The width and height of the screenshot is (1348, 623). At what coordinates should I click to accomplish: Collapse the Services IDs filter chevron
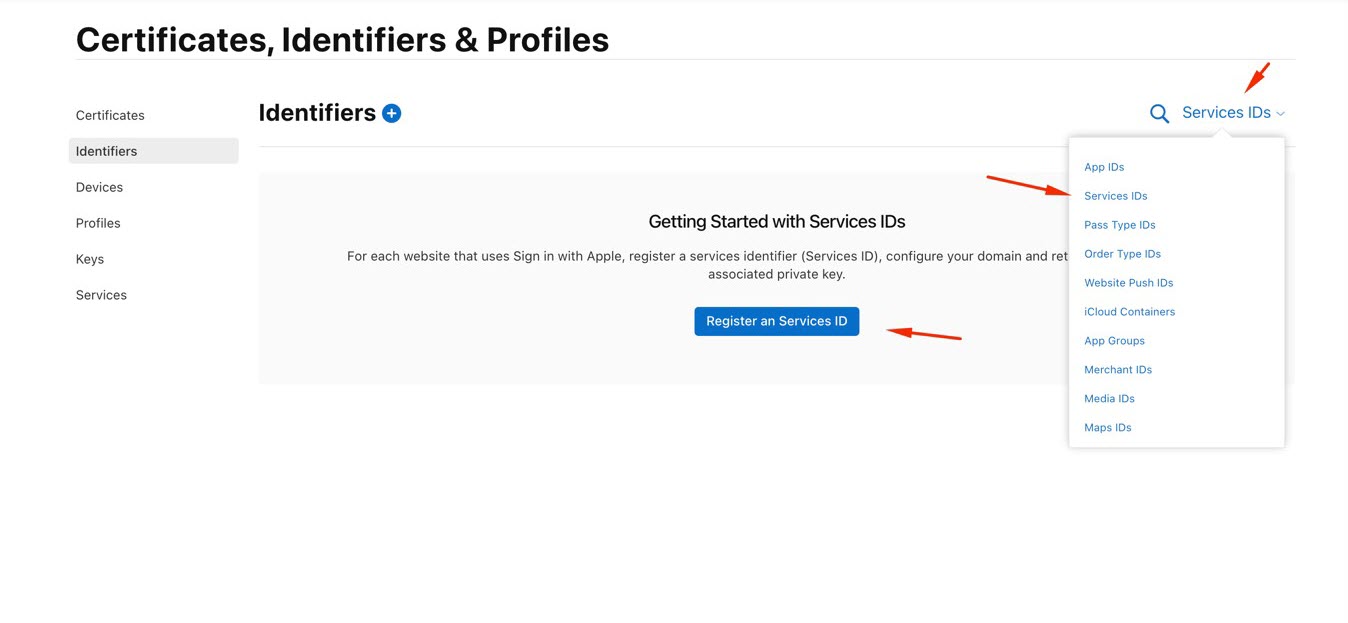1280,114
